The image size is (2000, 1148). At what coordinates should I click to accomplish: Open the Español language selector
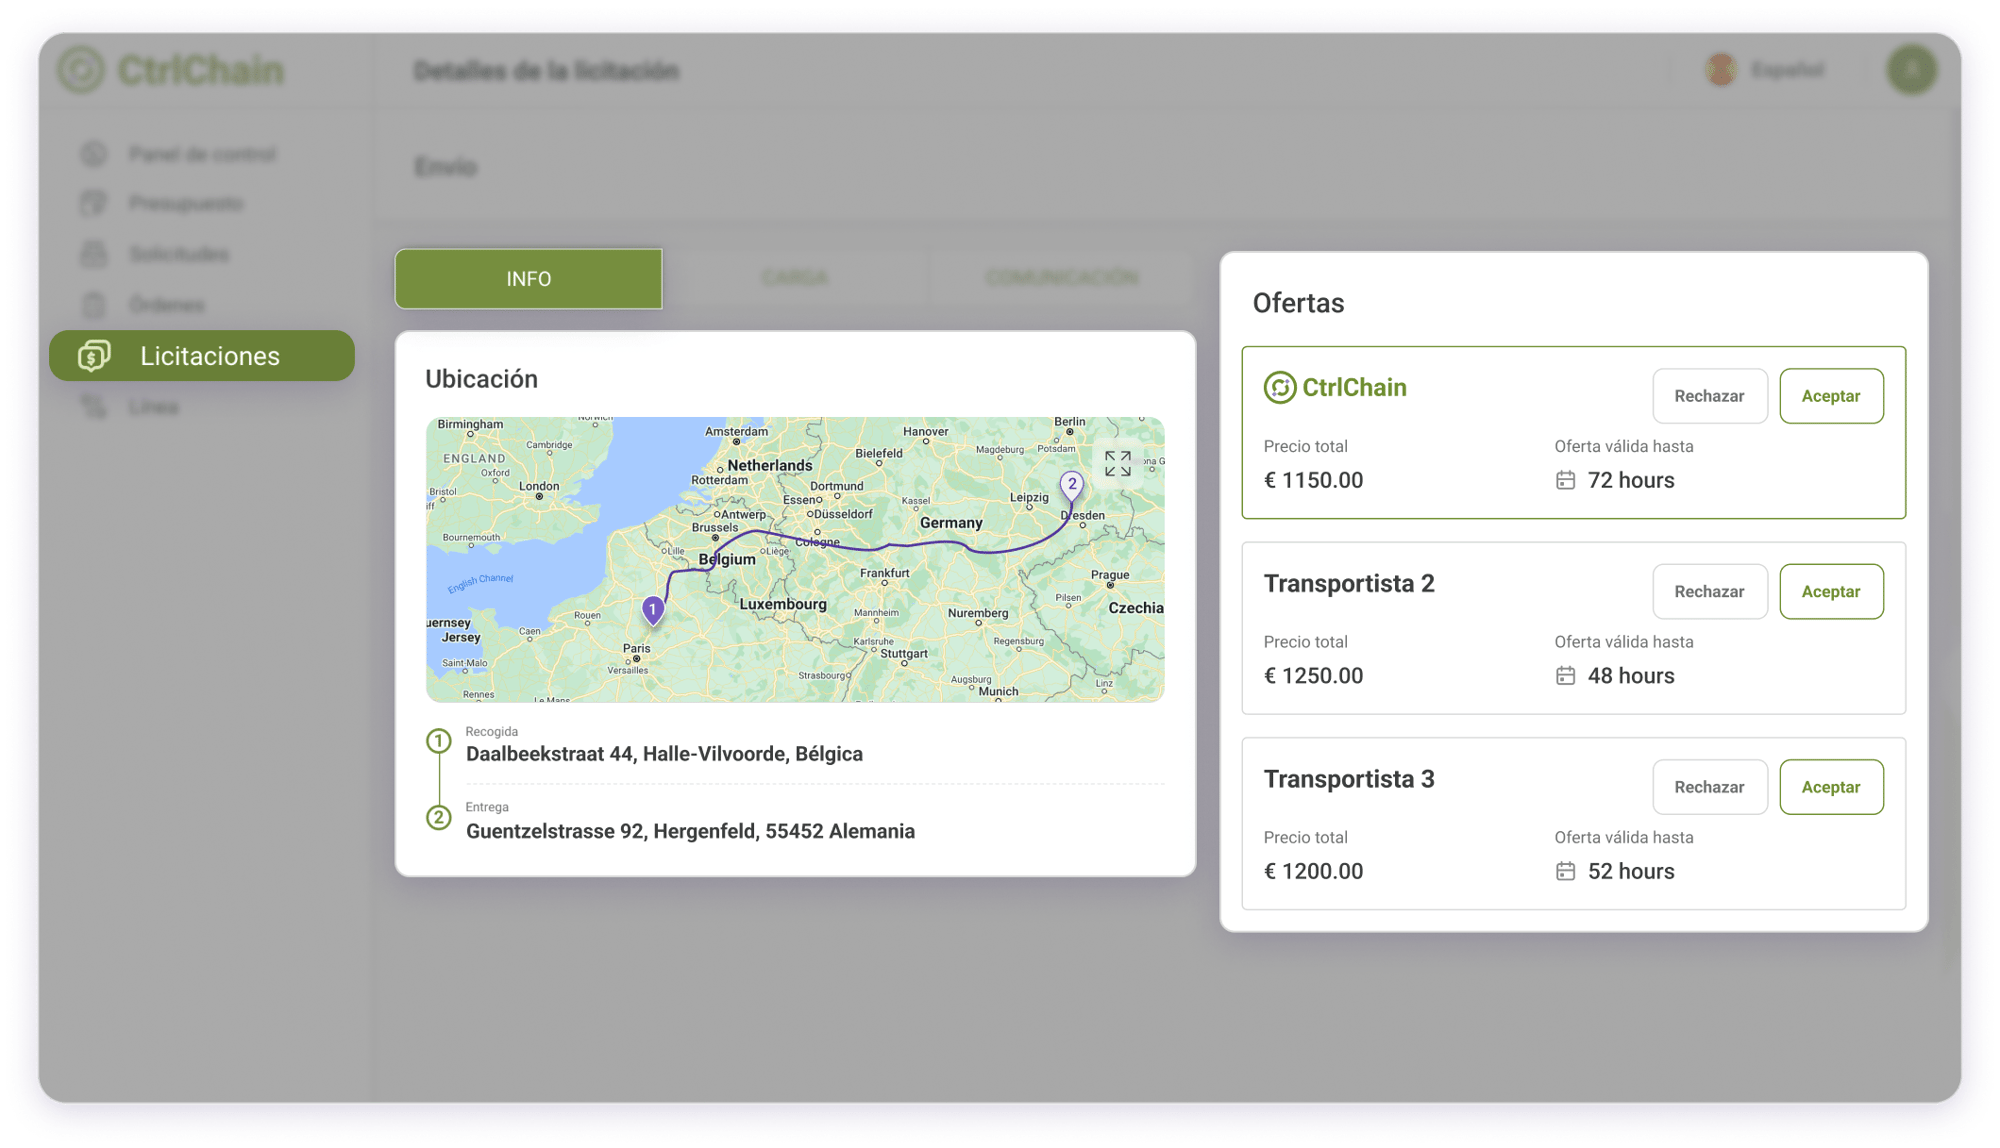coord(1767,70)
